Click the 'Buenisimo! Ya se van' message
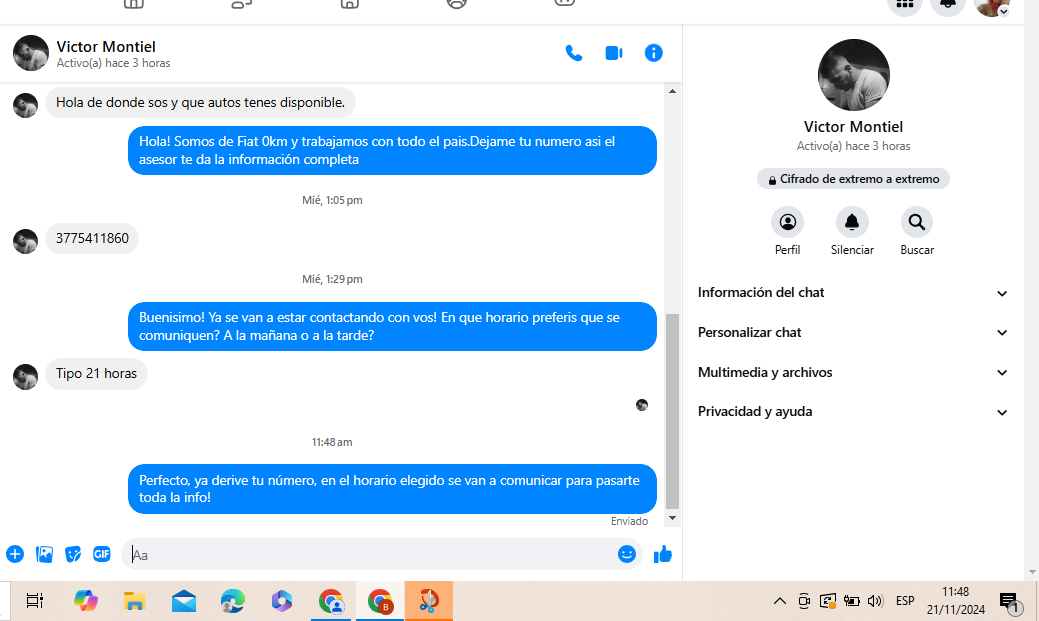1039x621 pixels. click(x=392, y=327)
